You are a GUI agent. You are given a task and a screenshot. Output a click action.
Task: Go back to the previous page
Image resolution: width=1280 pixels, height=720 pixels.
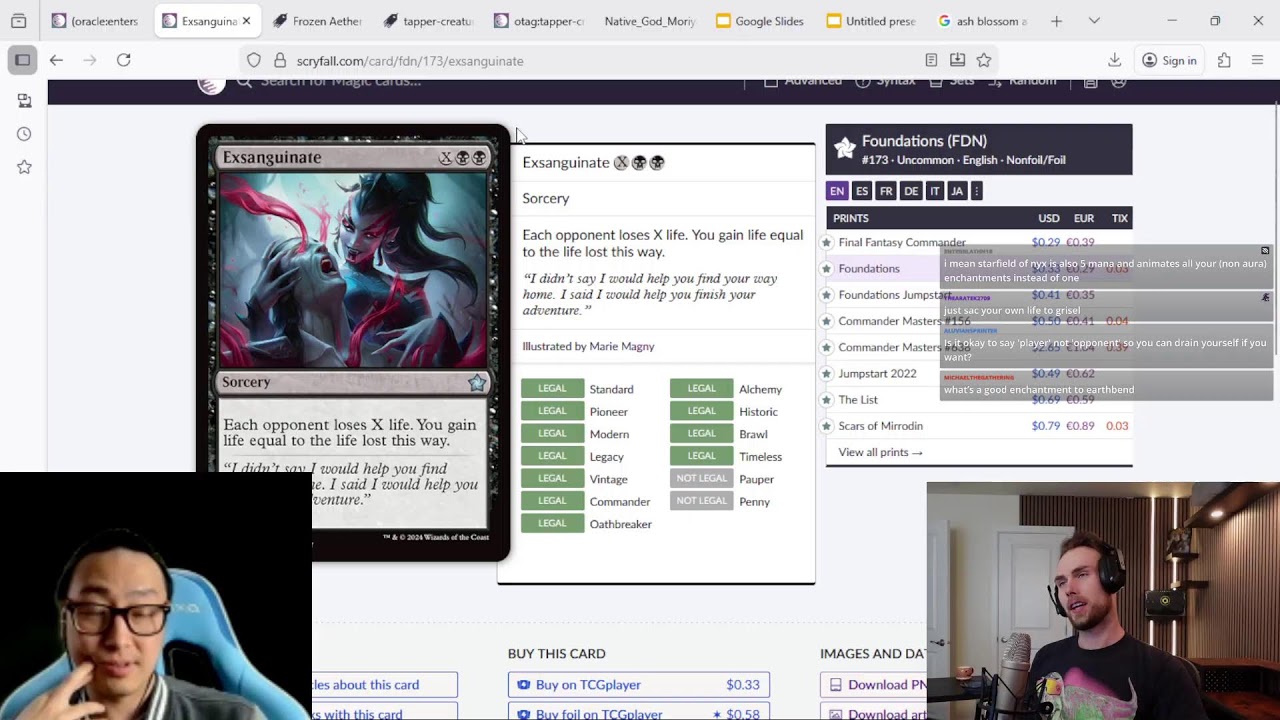click(56, 60)
